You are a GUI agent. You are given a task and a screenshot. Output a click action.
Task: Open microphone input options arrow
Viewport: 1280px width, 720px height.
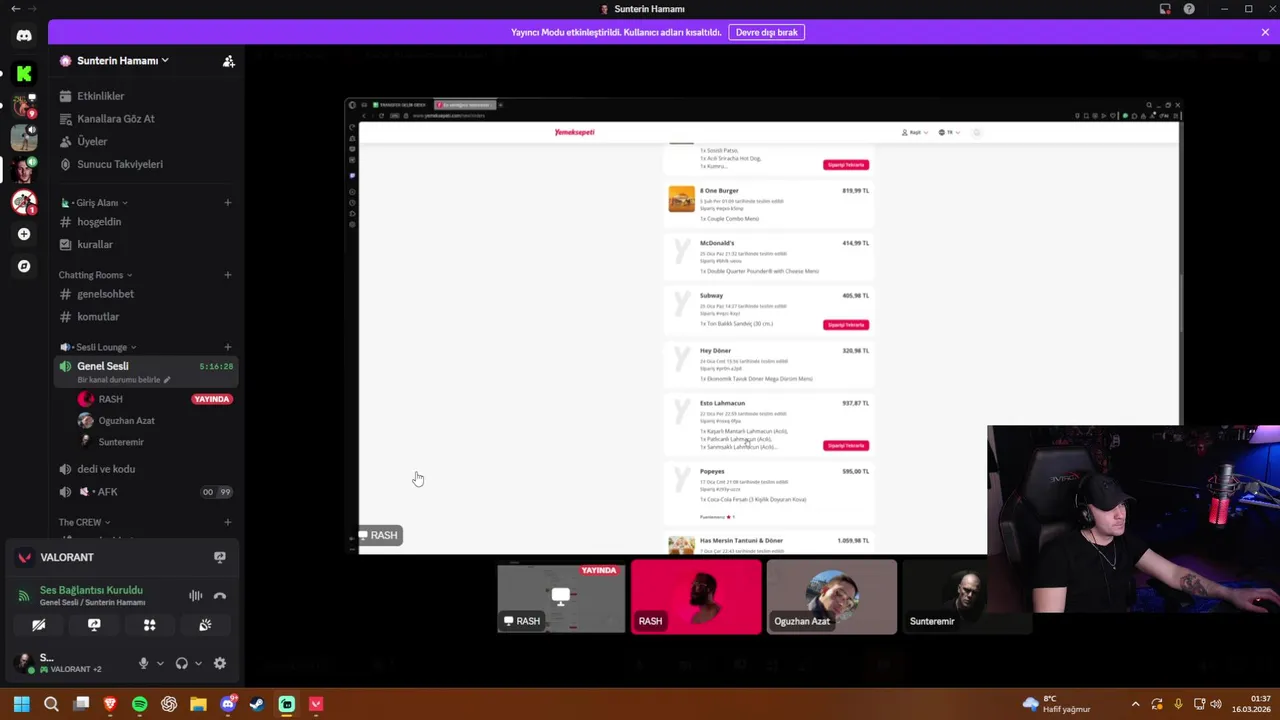160,663
